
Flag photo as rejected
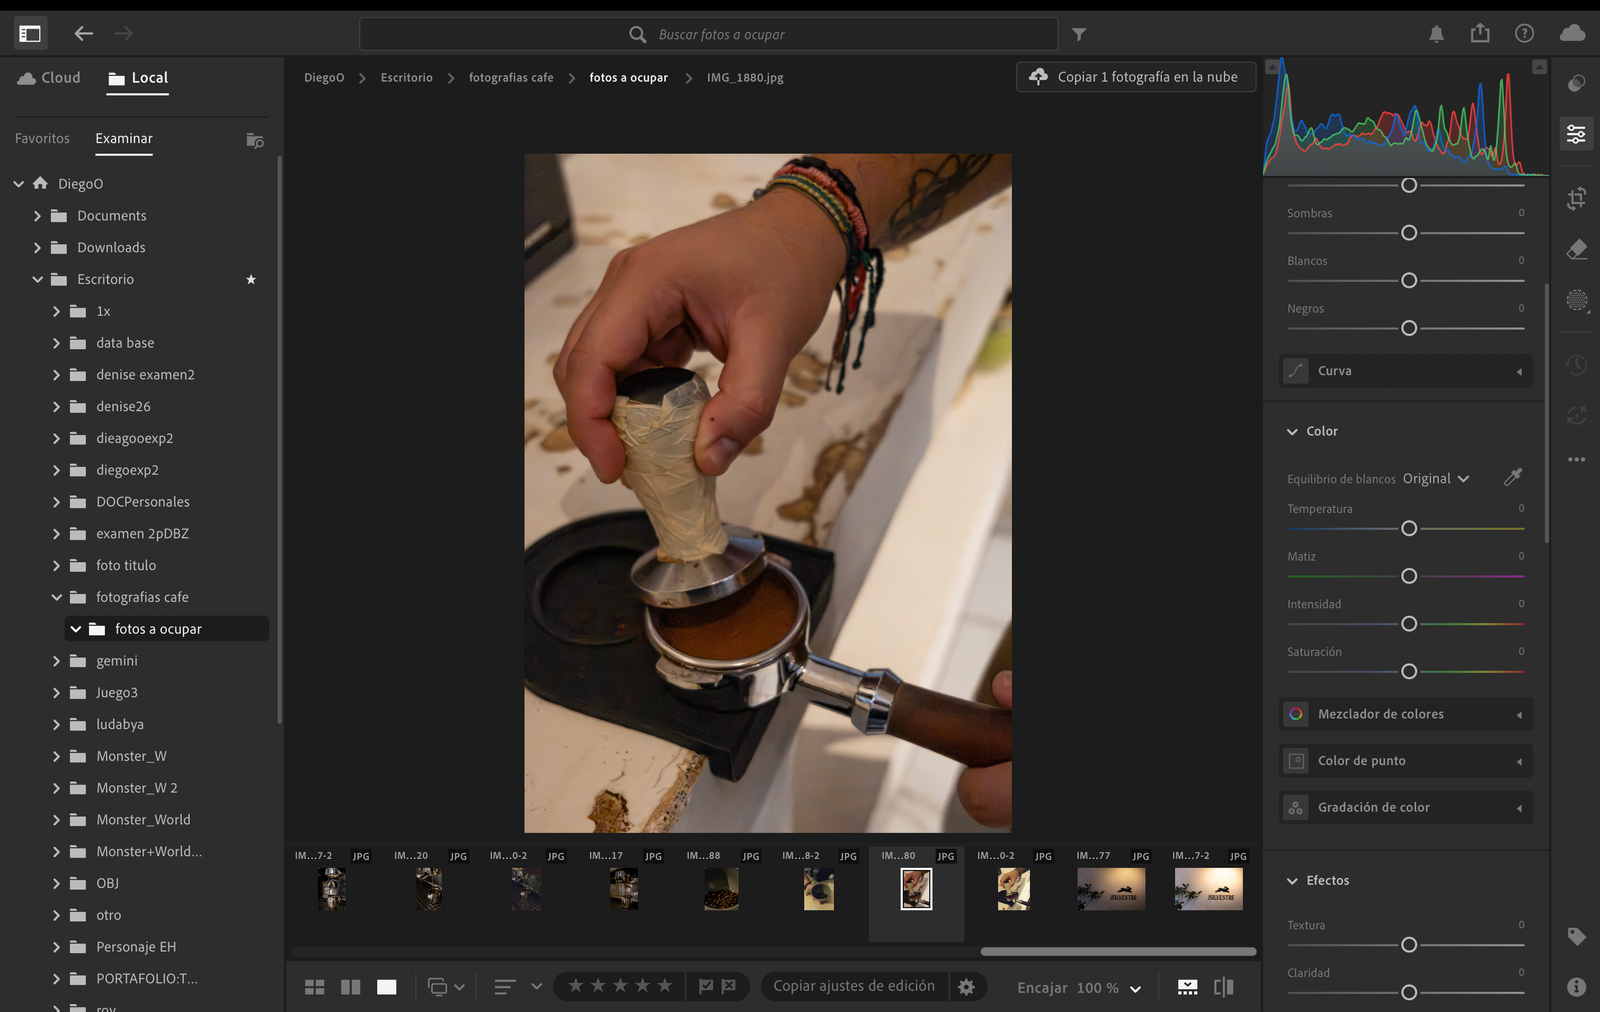point(729,987)
